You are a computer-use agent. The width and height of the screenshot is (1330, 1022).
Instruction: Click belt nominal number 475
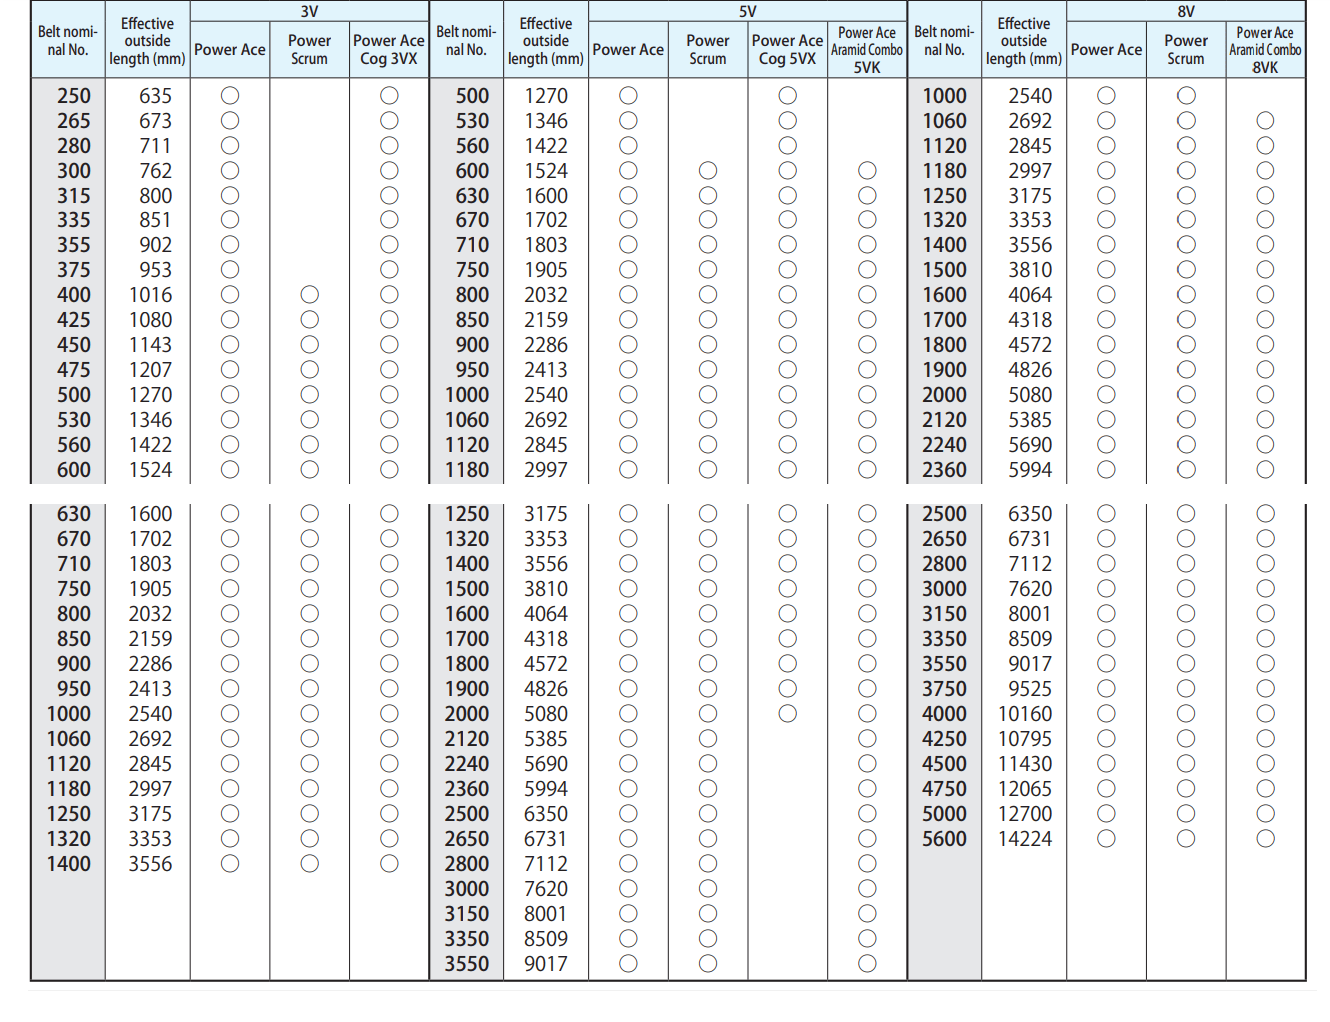[74, 370]
